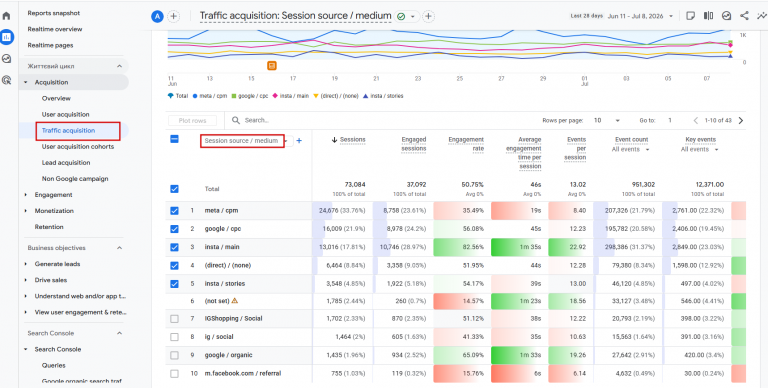Open the Reports bar-chart icon
The image size is (768, 388).
[7, 37]
